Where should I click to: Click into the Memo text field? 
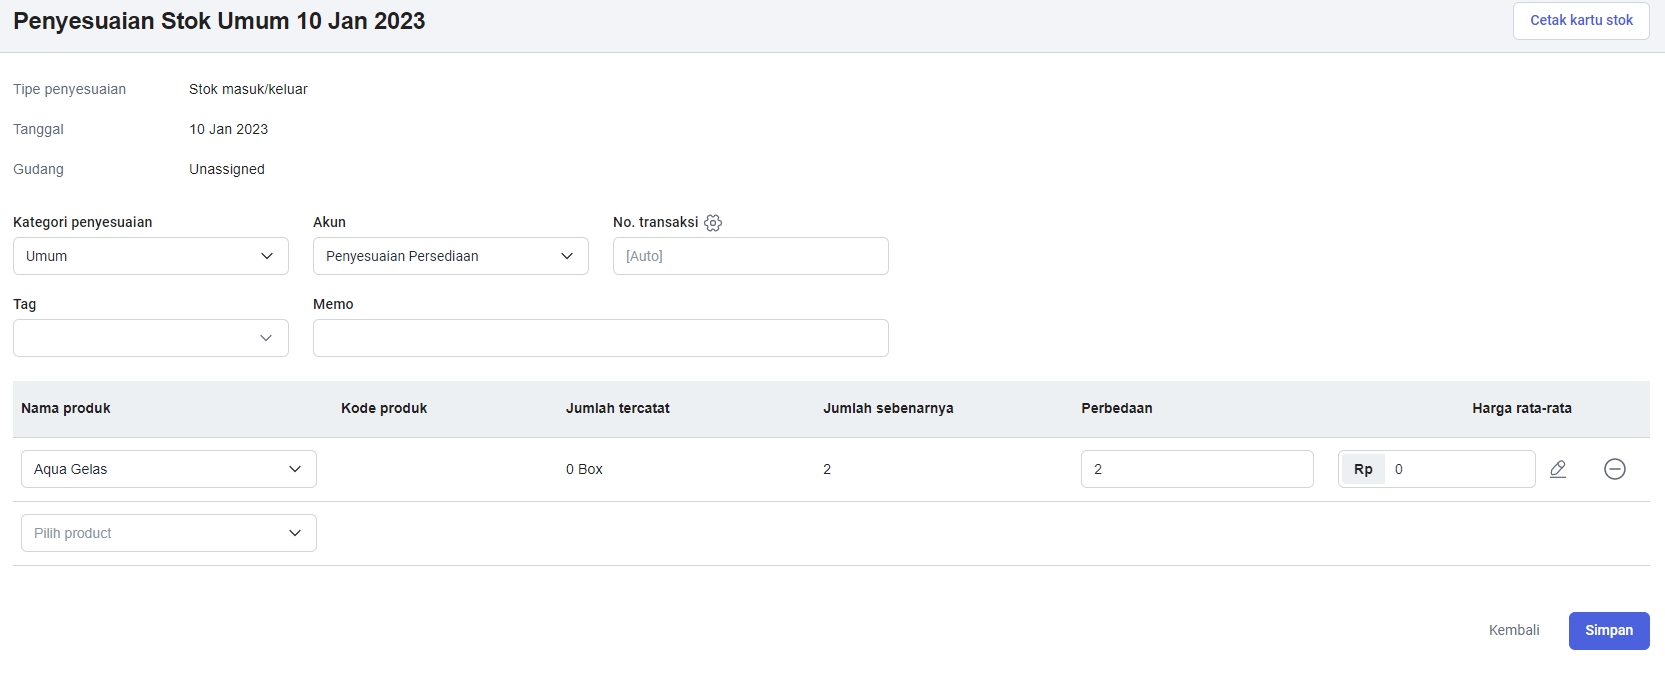600,338
